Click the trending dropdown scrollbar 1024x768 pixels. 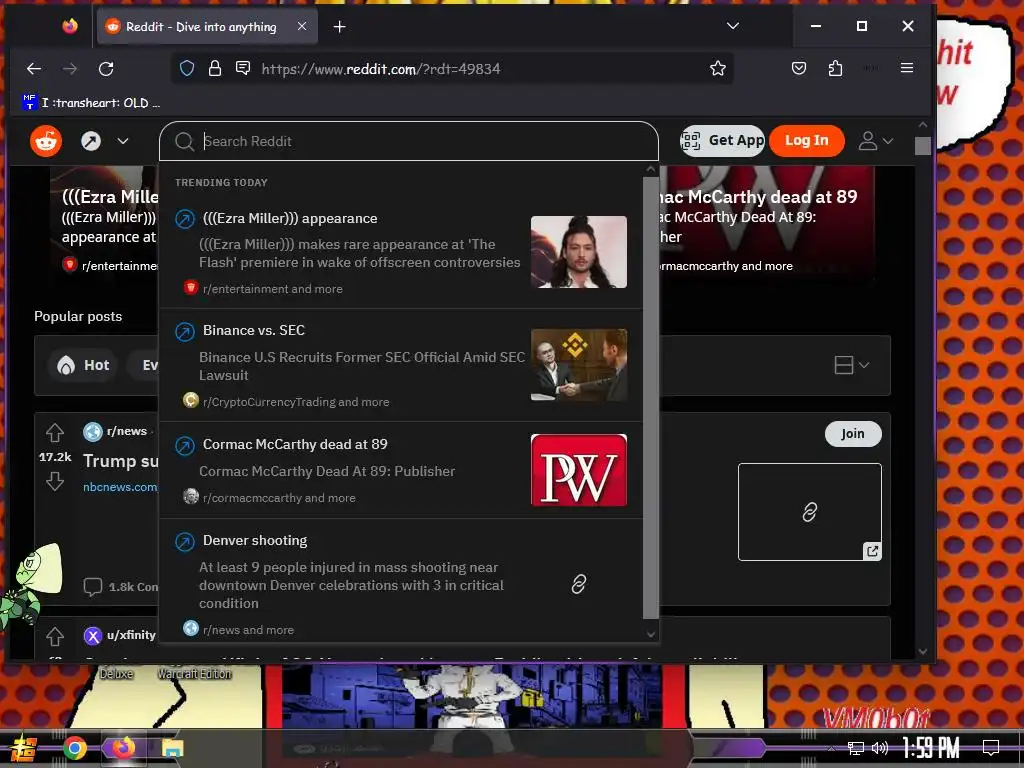point(650,397)
